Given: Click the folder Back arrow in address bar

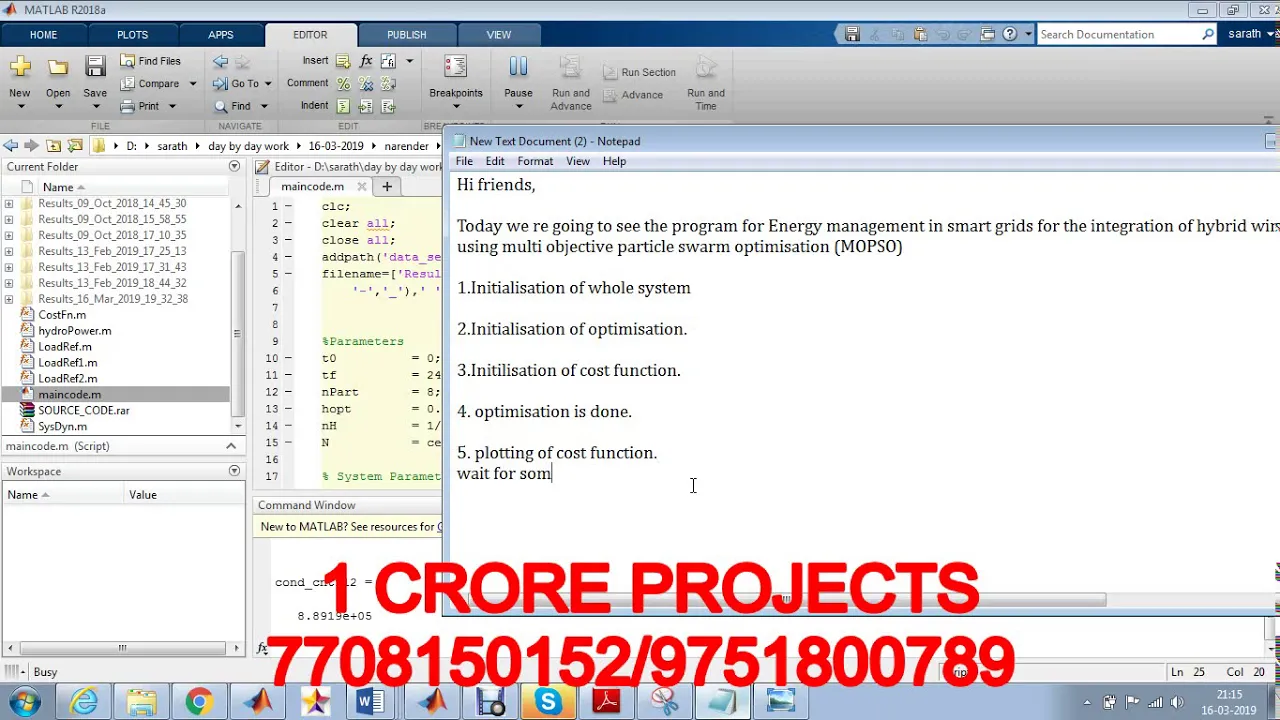Looking at the screenshot, I should point(10,146).
